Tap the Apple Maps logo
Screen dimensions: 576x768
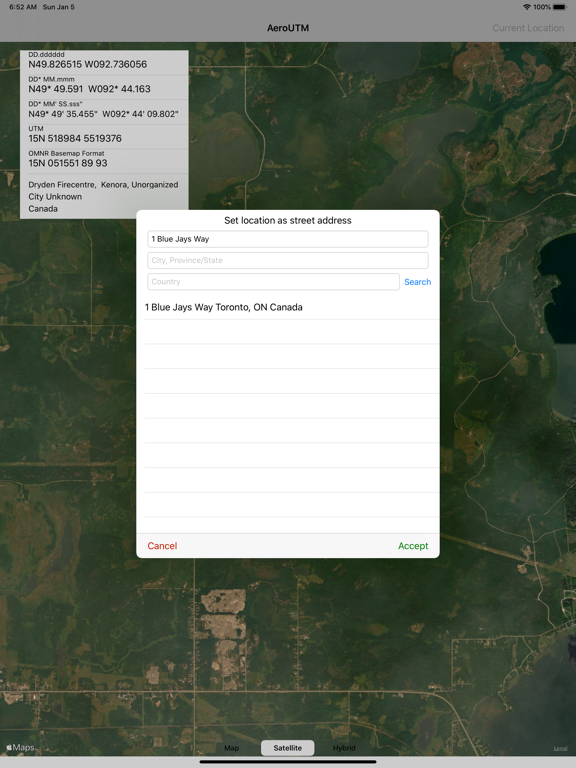coord(20,747)
